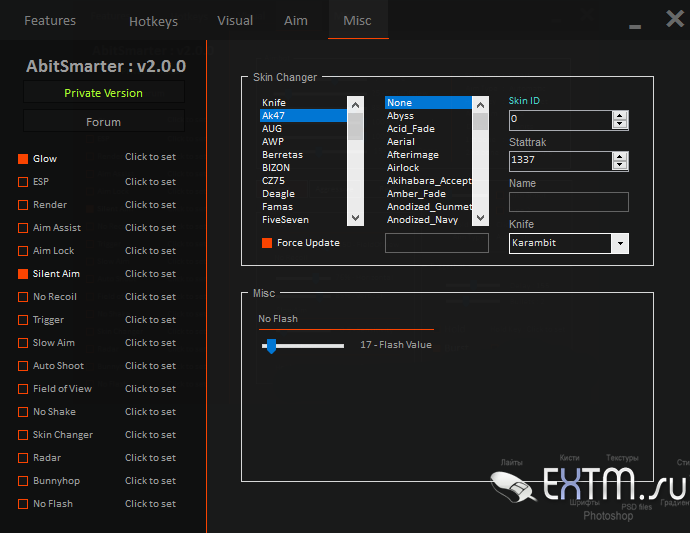690x533 pixels.
Task: Click skin list scroll-down arrow
Action: click(481, 218)
